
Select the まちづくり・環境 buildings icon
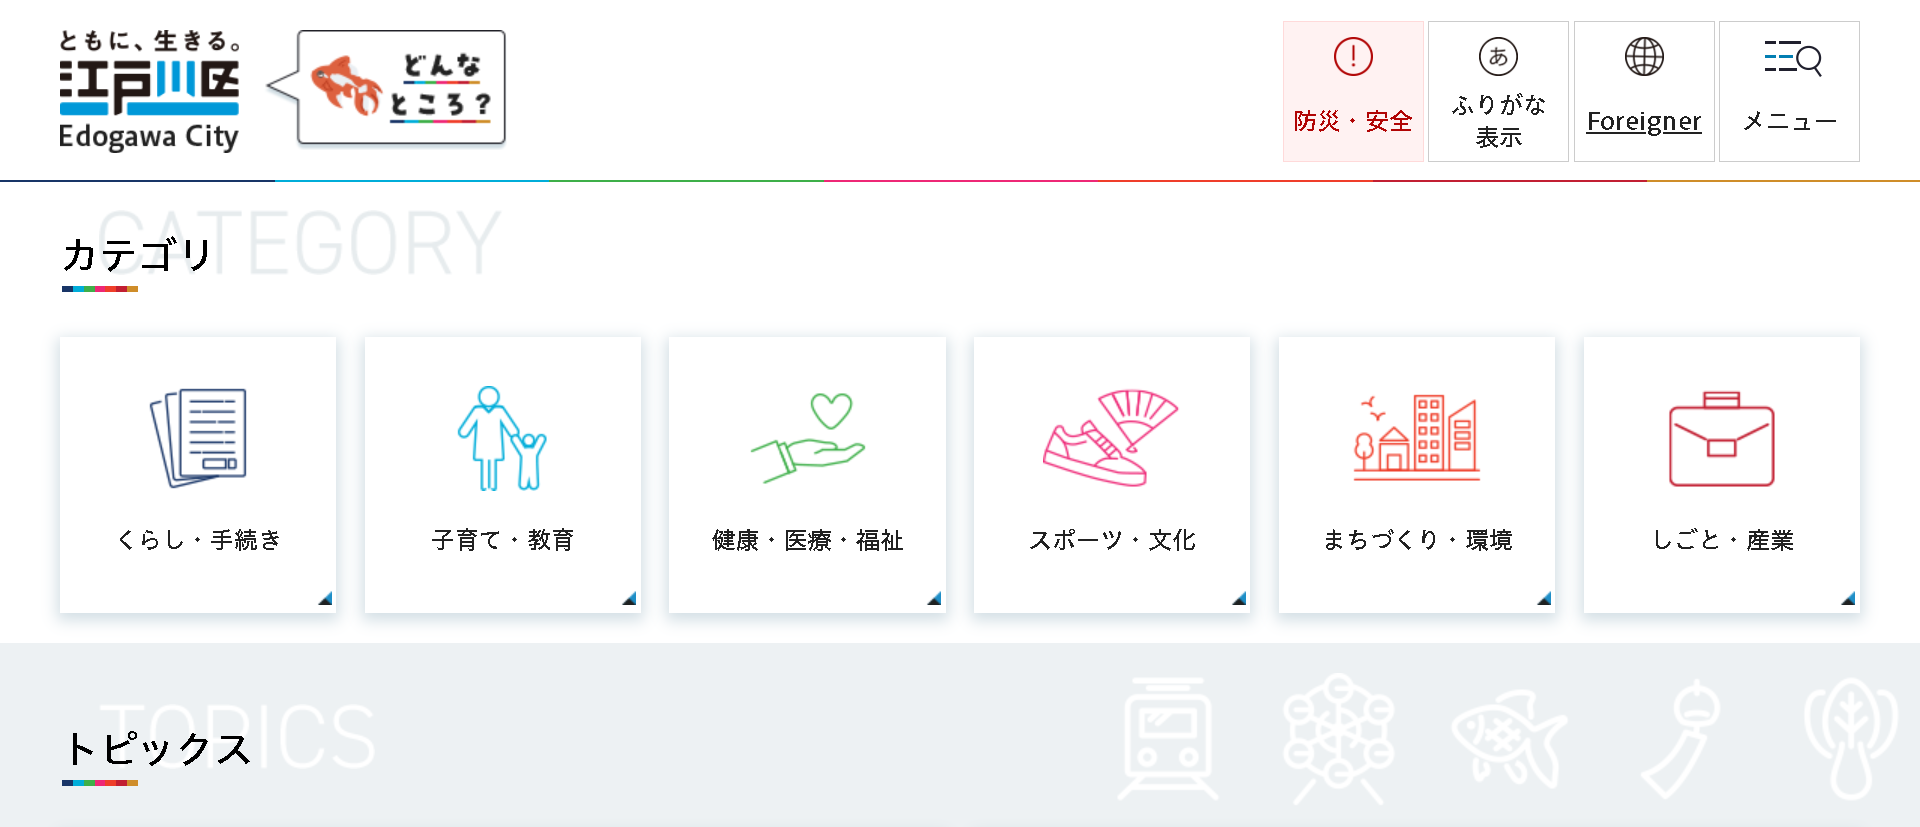click(1416, 438)
